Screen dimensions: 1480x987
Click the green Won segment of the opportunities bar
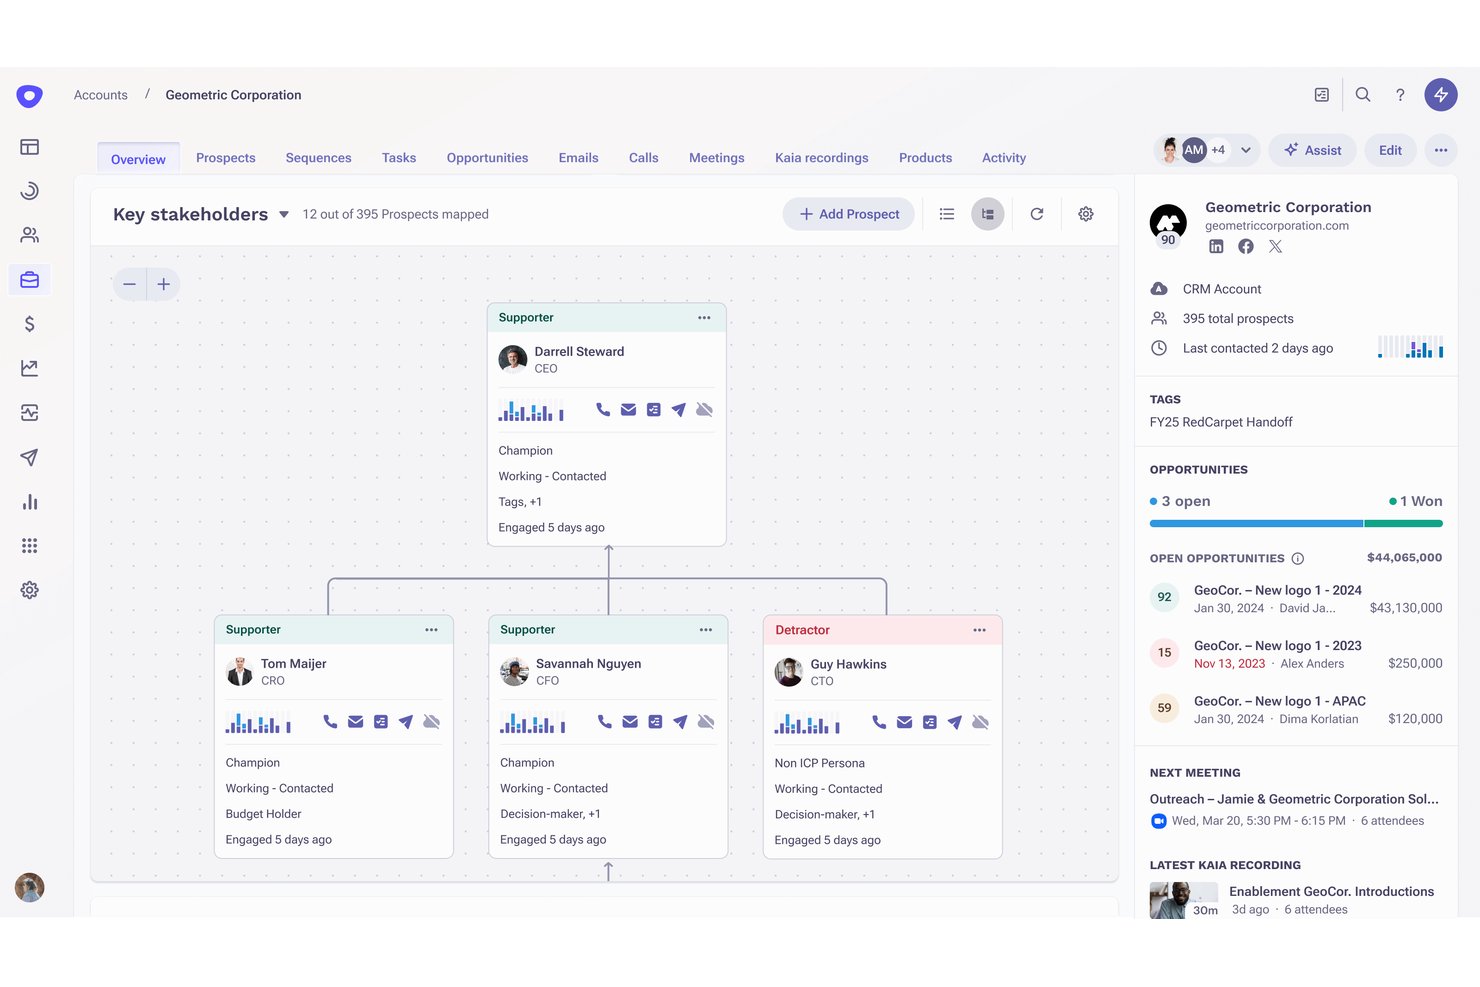click(1404, 523)
